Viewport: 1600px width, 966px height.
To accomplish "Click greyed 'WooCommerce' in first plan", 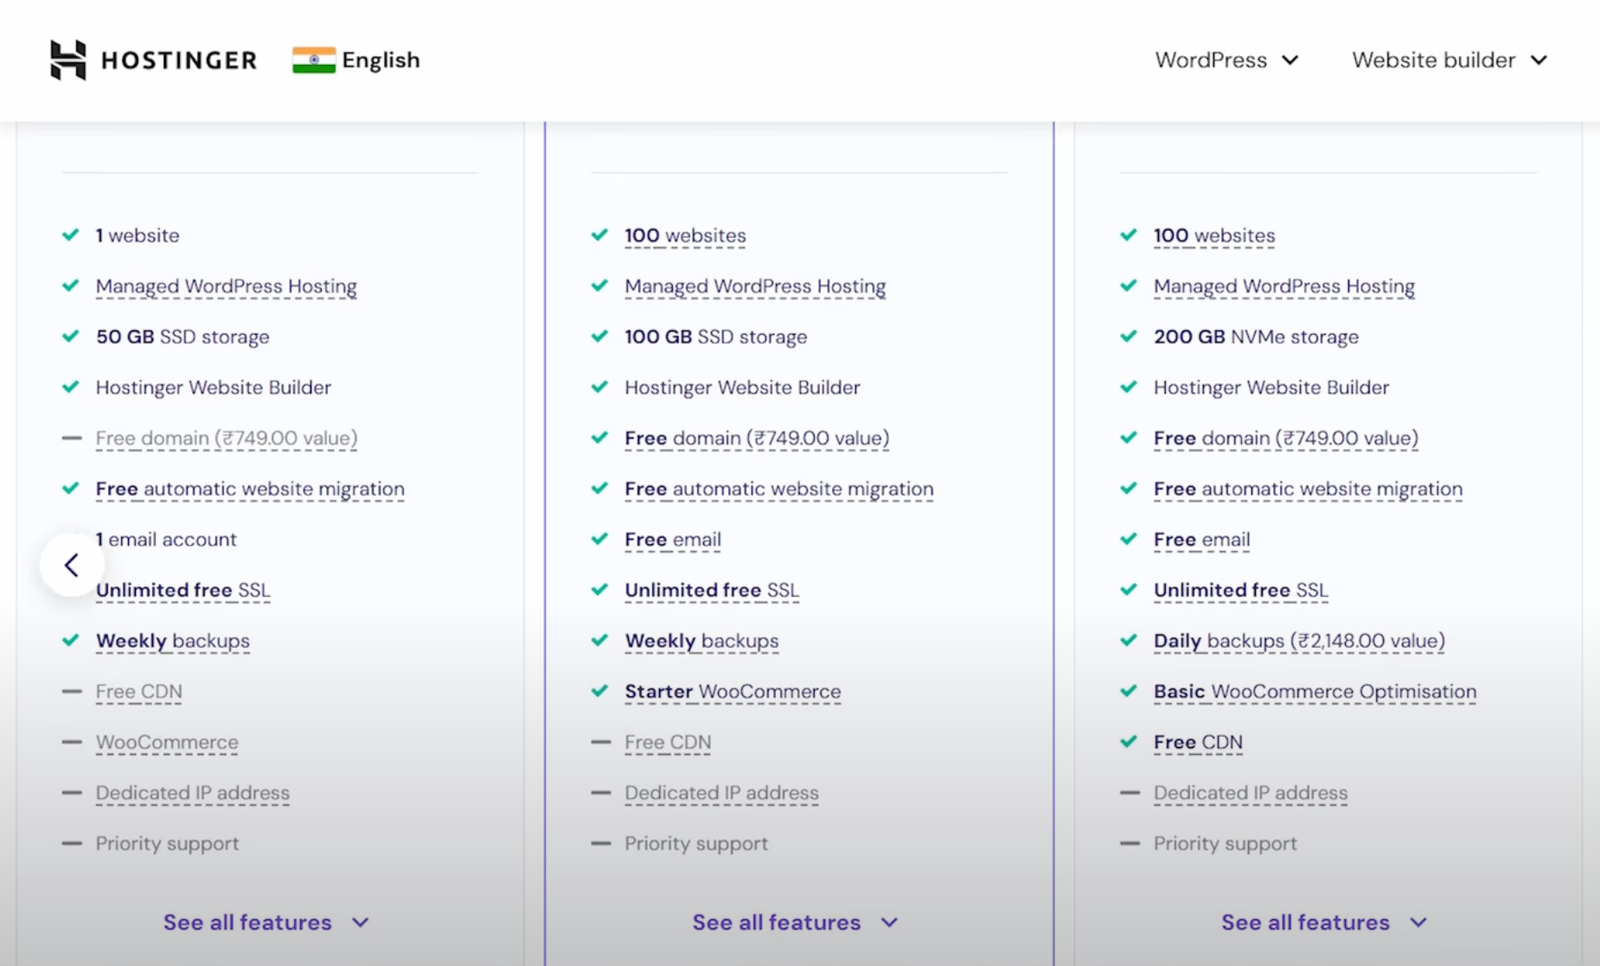I will pyautogui.click(x=167, y=742).
